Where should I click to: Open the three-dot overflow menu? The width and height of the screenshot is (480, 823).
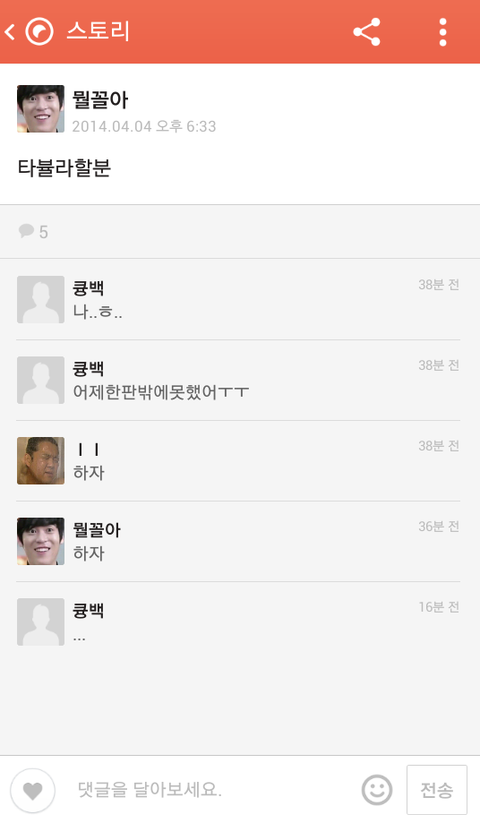click(443, 32)
